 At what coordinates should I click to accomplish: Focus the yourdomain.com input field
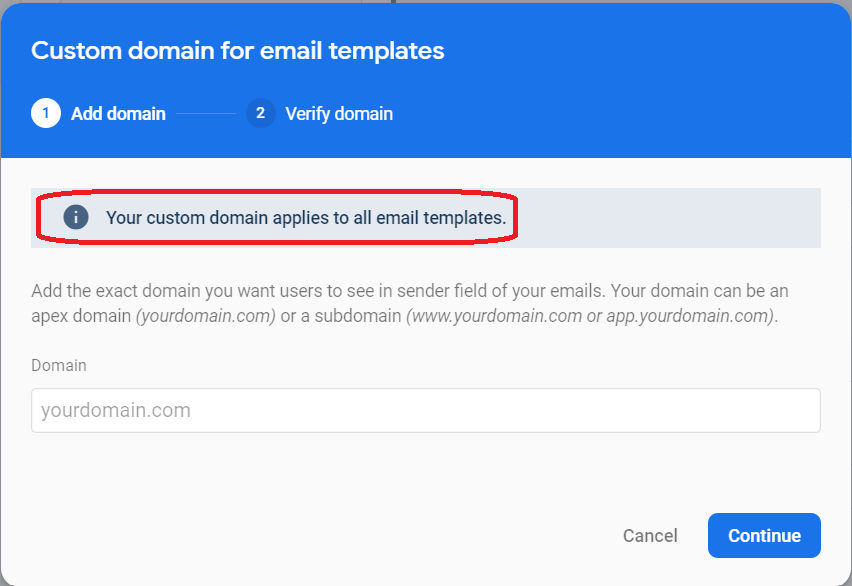click(425, 410)
